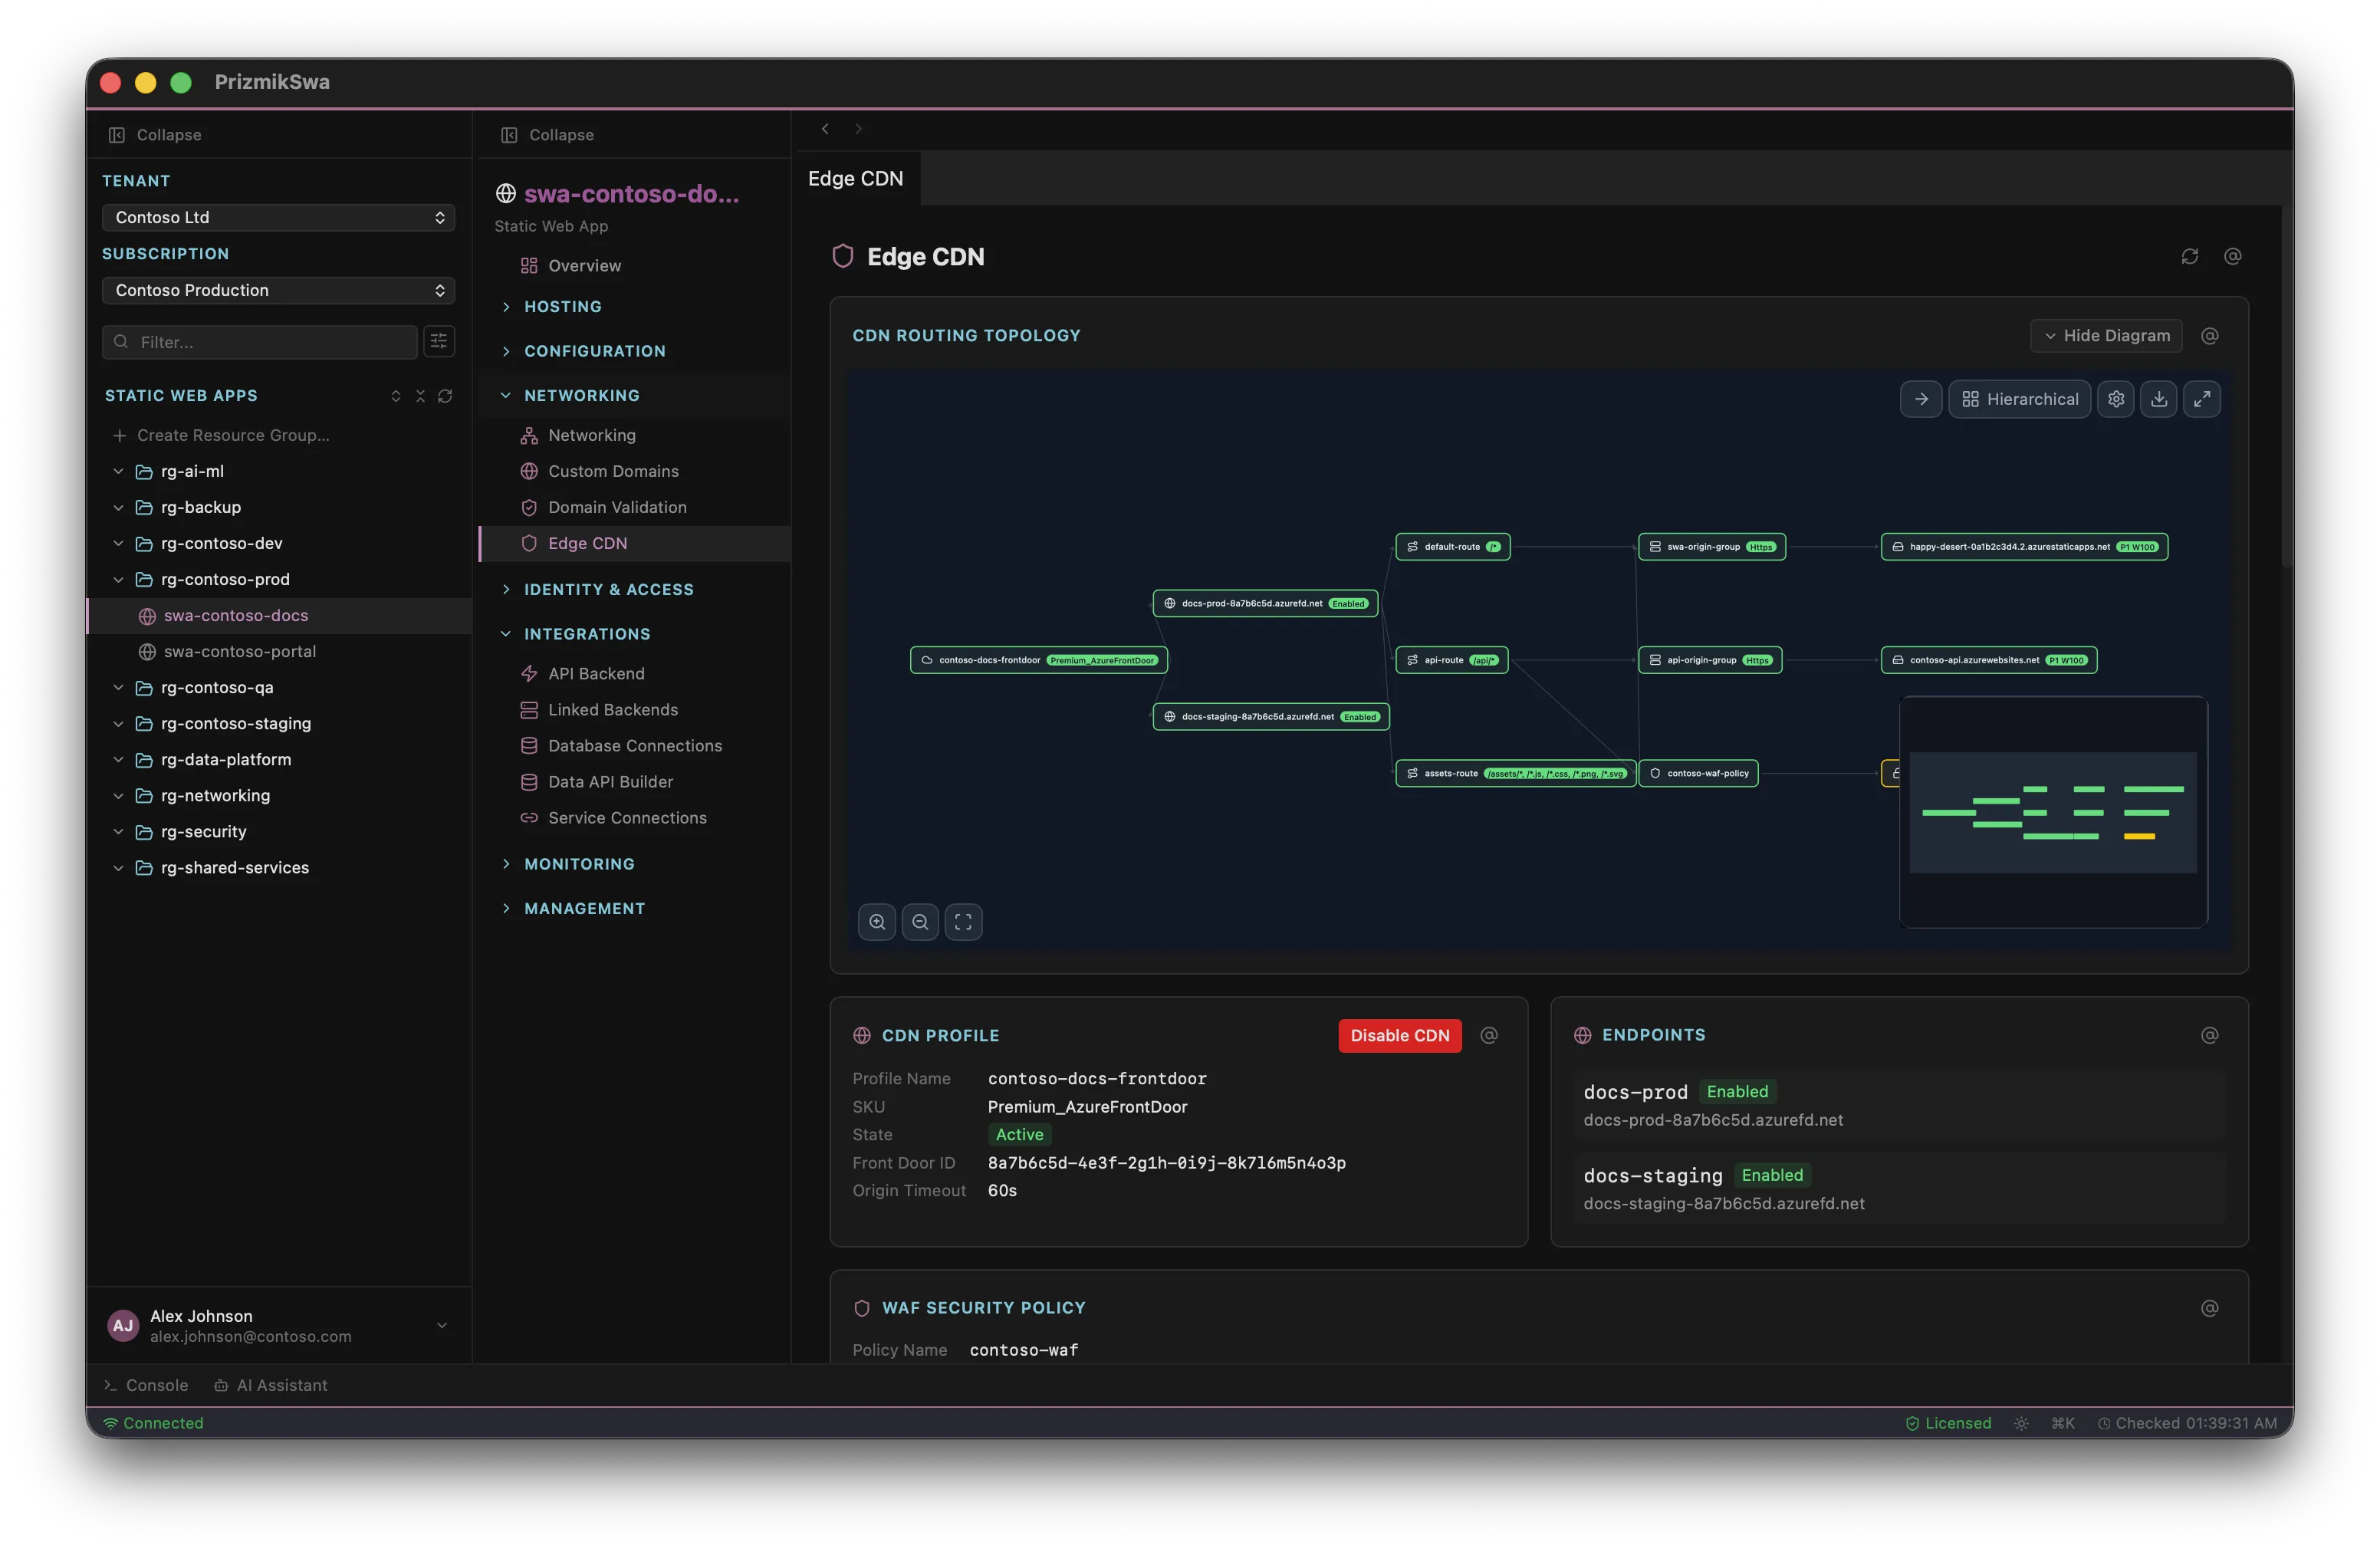Click the filter options icon beside Filter field
Viewport: 2380px width, 1552px height.
(439, 342)
